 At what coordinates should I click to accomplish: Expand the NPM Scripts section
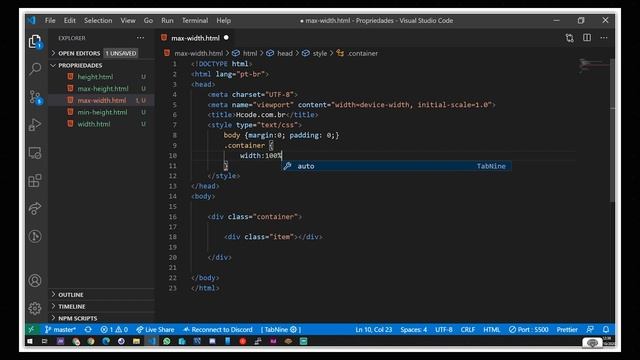78,318
